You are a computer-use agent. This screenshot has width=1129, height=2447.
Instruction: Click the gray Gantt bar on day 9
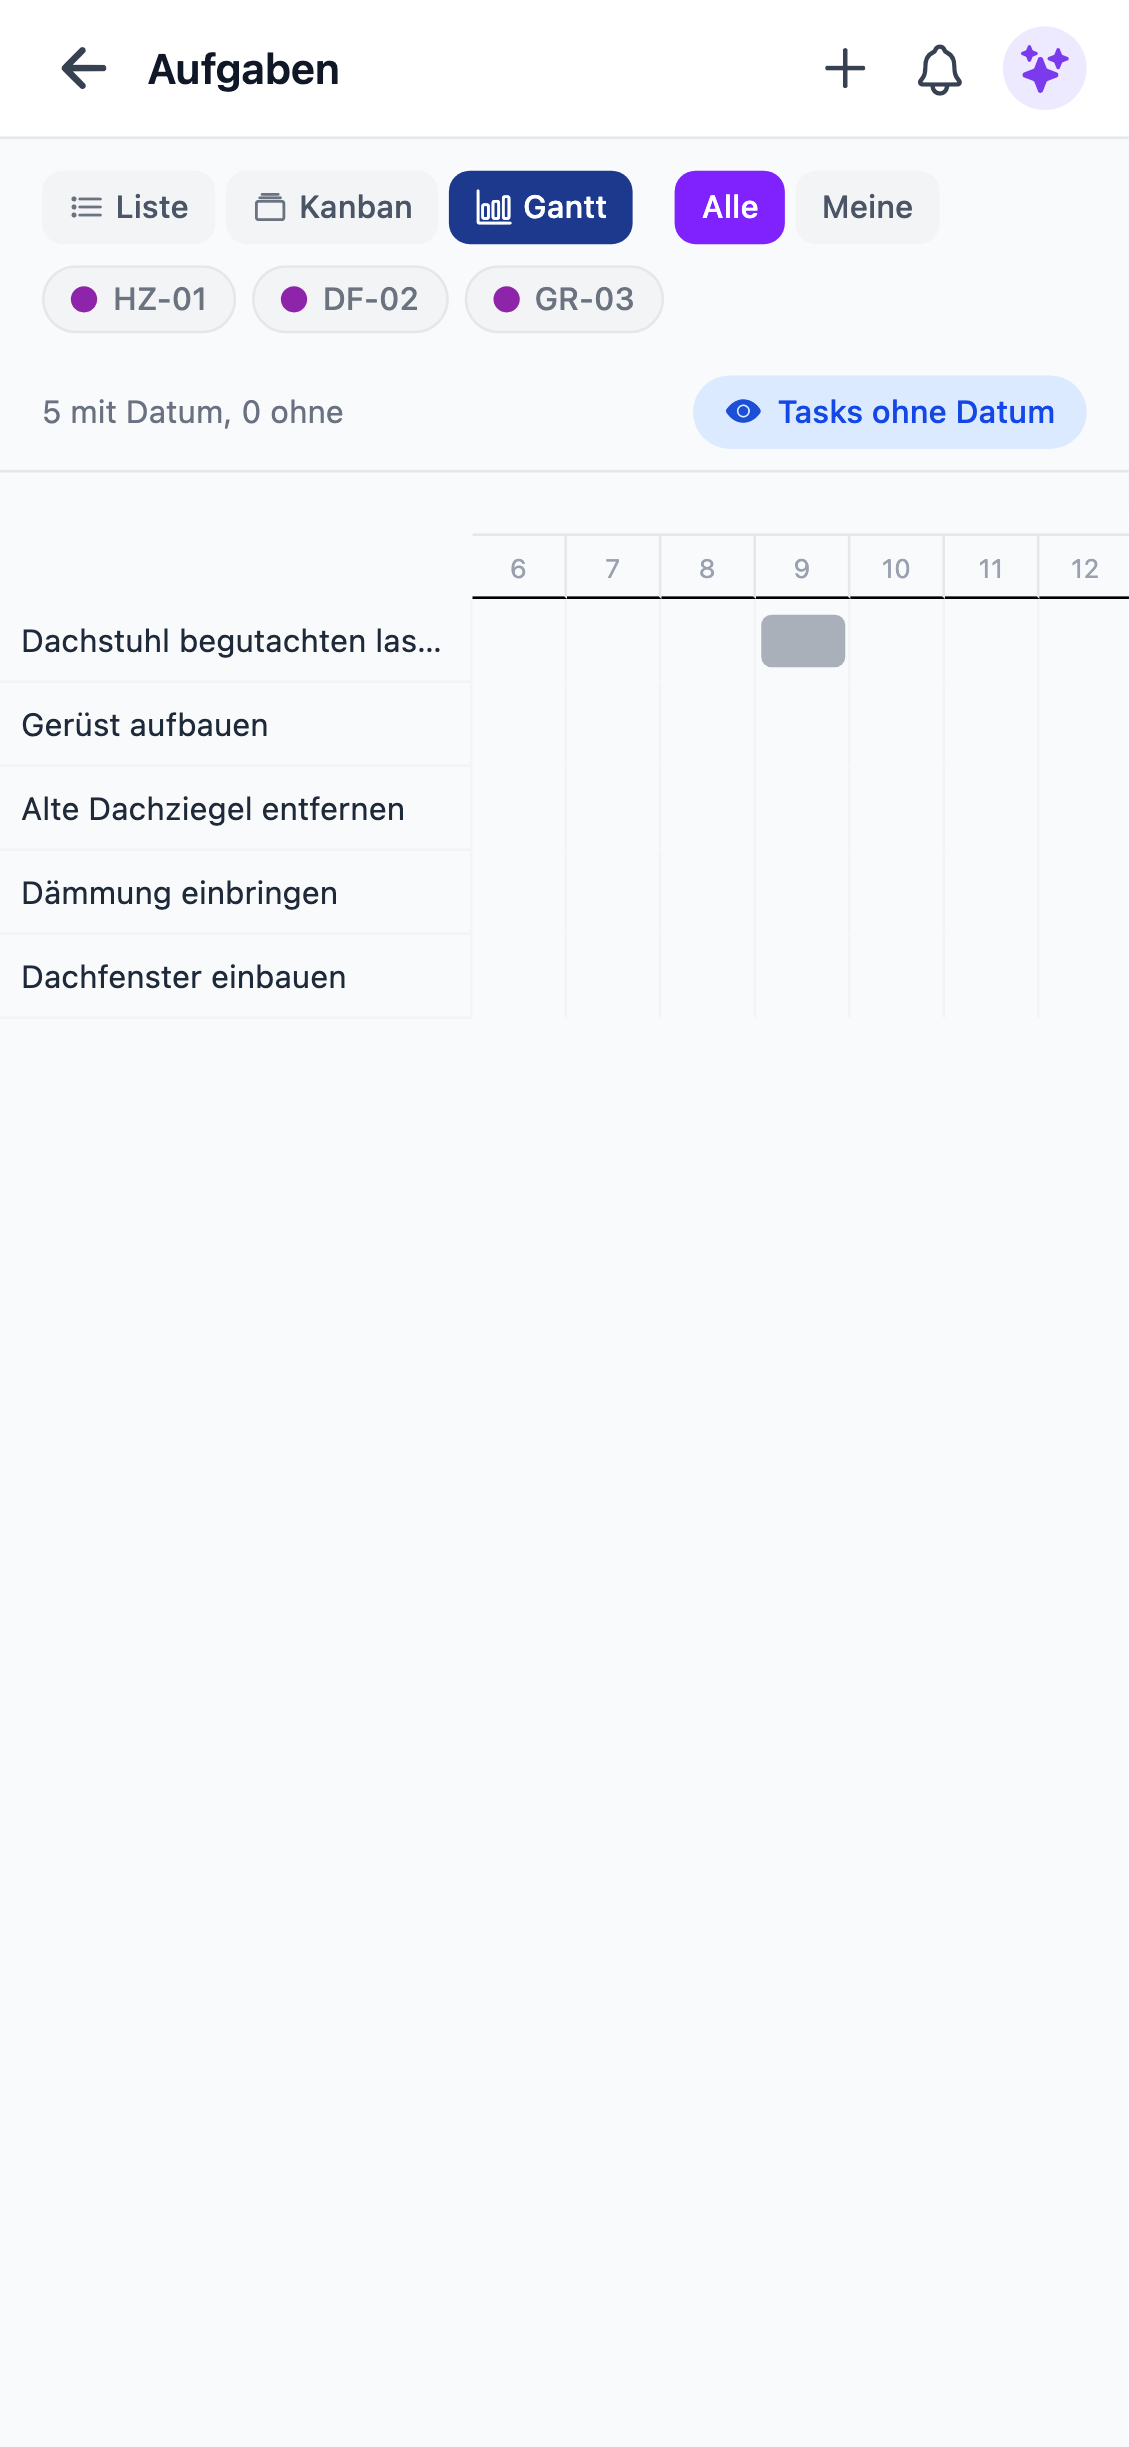click(803, 641)
